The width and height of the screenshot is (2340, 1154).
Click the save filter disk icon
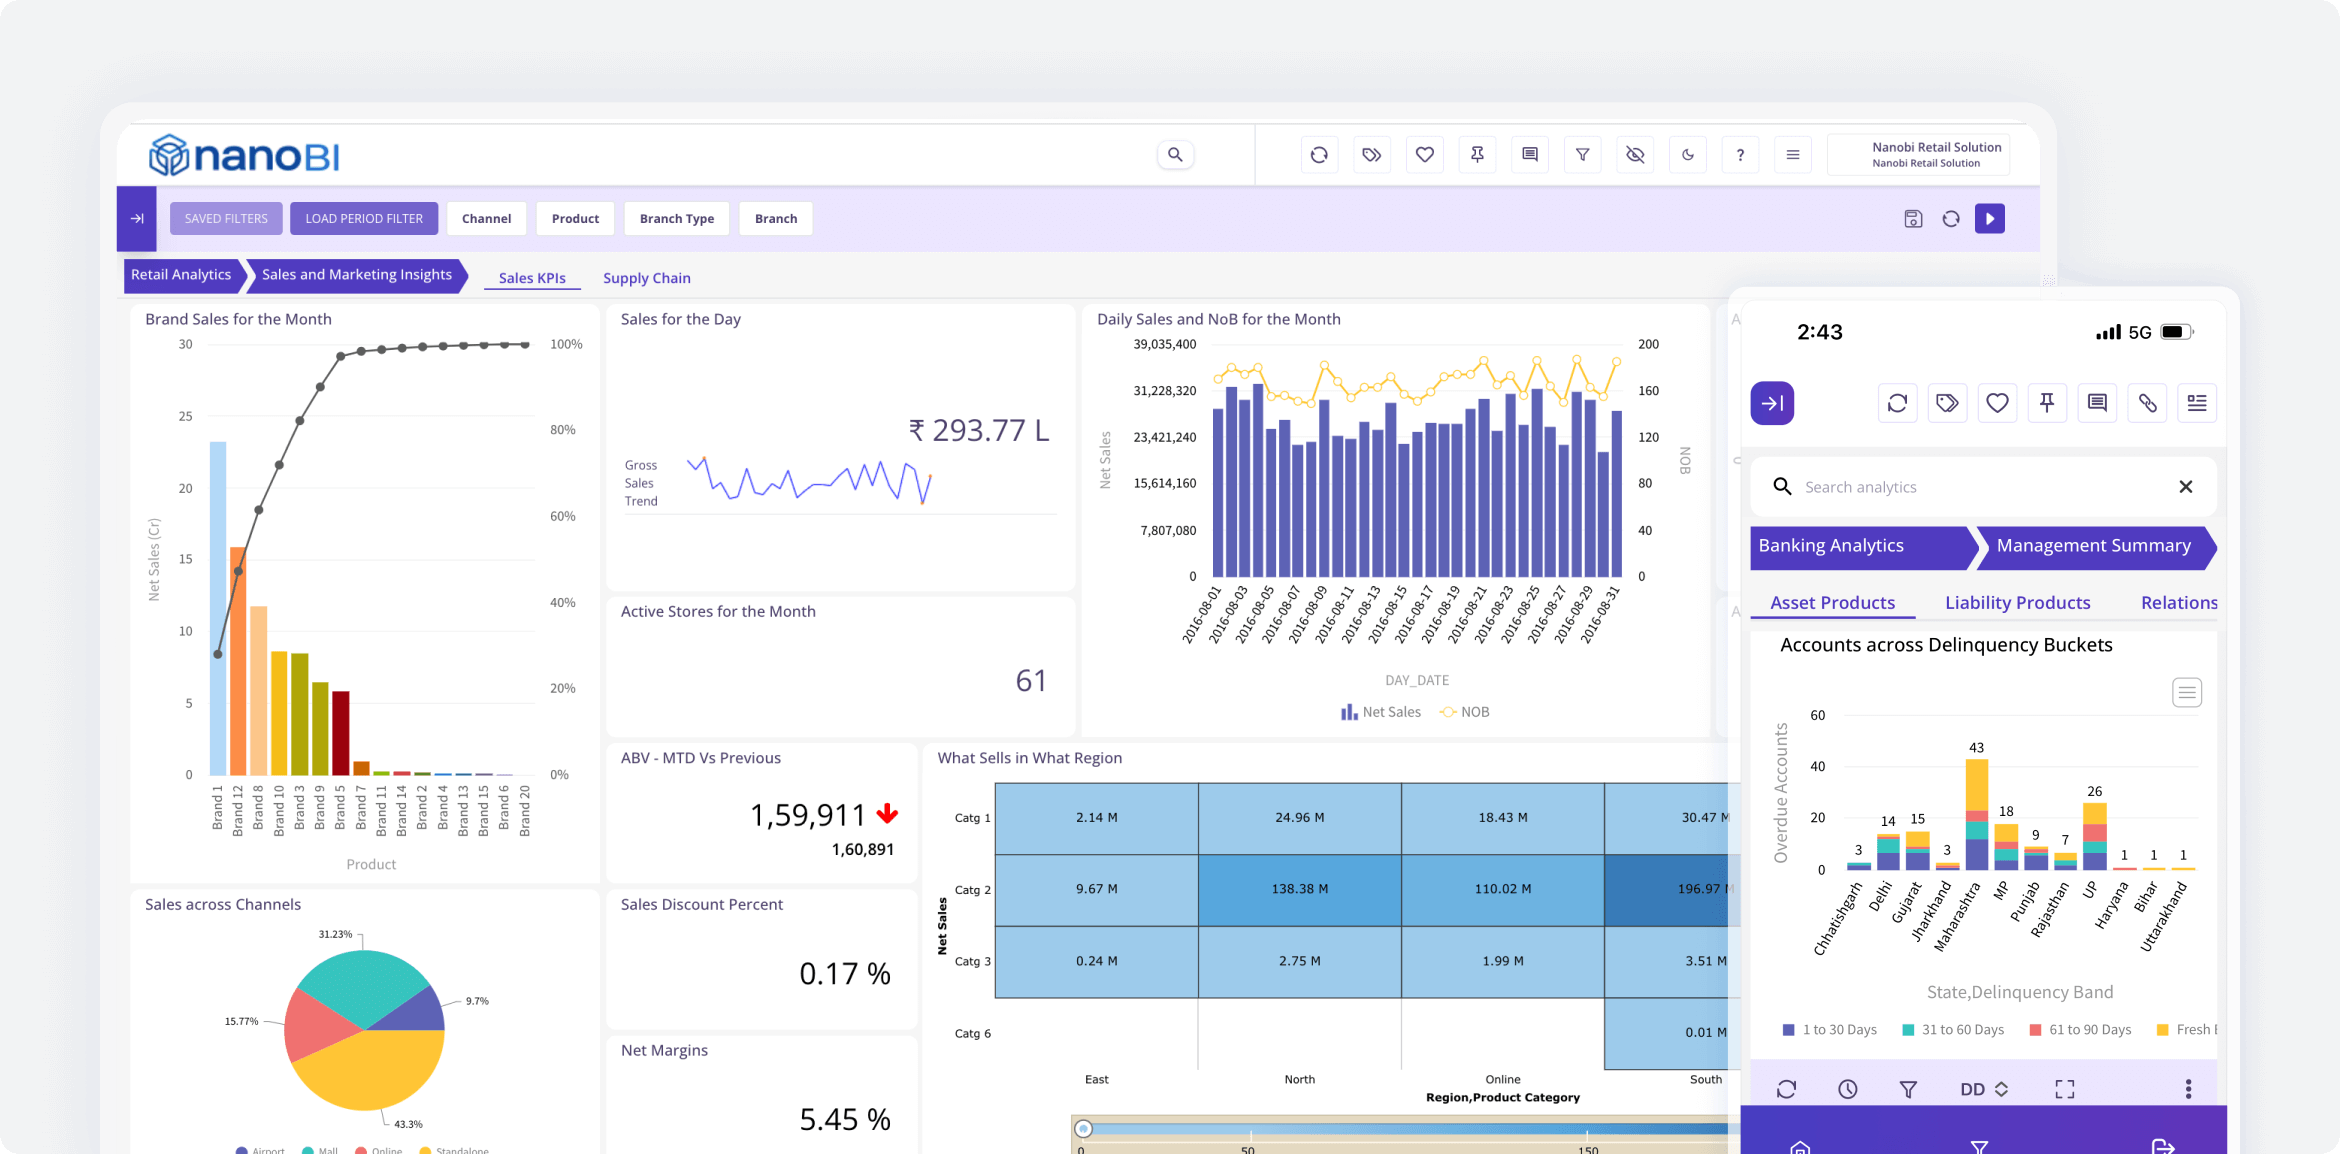pos(1913,219)
